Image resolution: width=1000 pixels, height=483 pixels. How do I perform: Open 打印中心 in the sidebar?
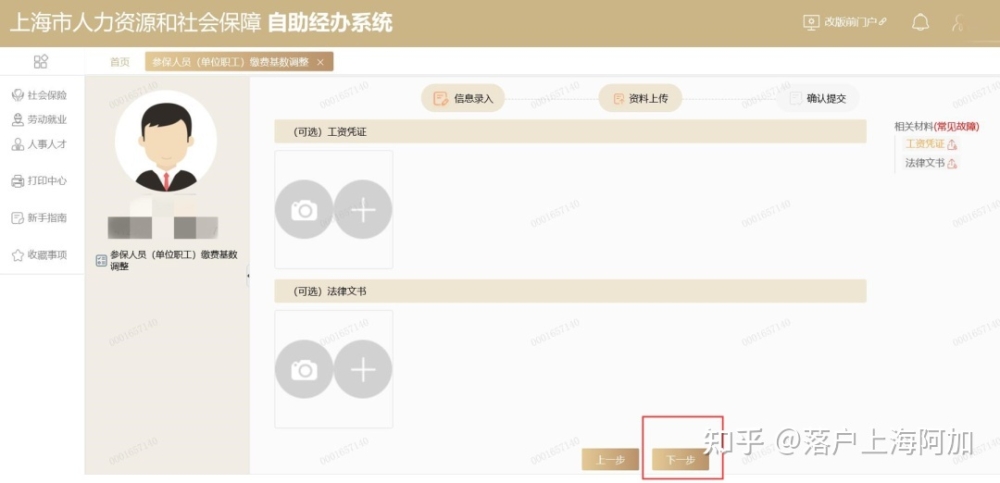point(40,181)
